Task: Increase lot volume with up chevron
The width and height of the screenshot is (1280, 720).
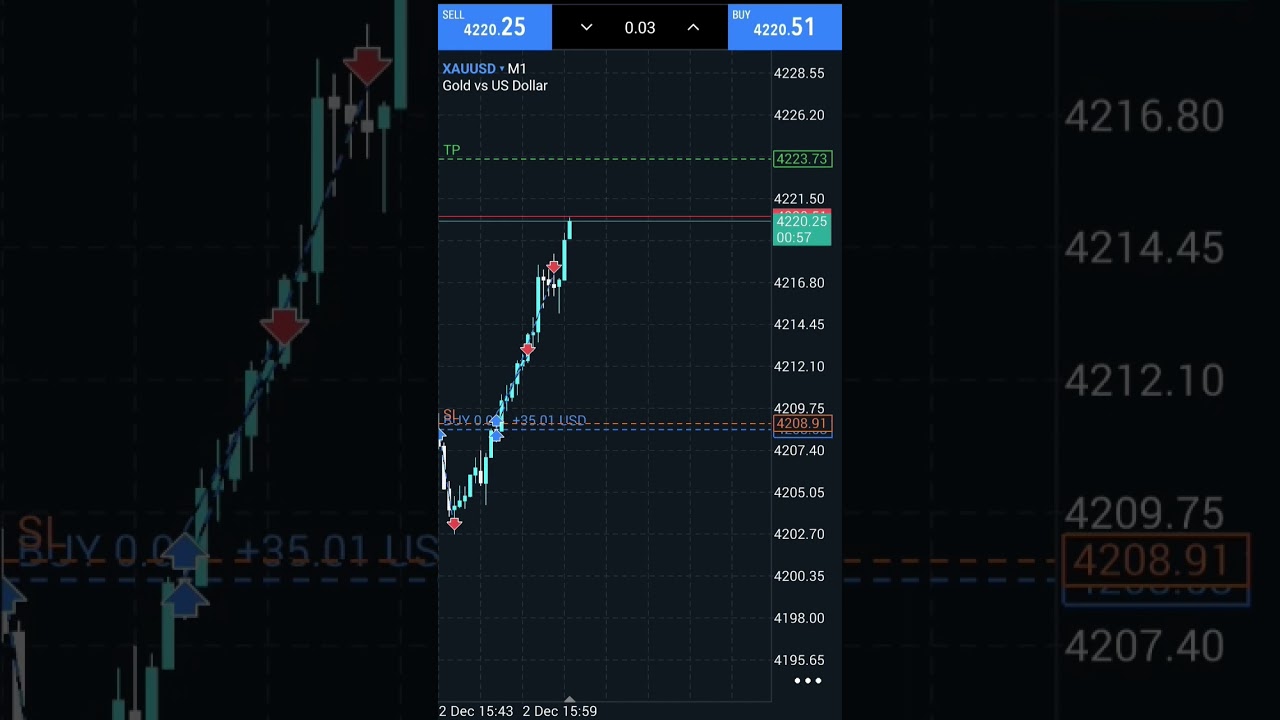Action: coord(693,27)
